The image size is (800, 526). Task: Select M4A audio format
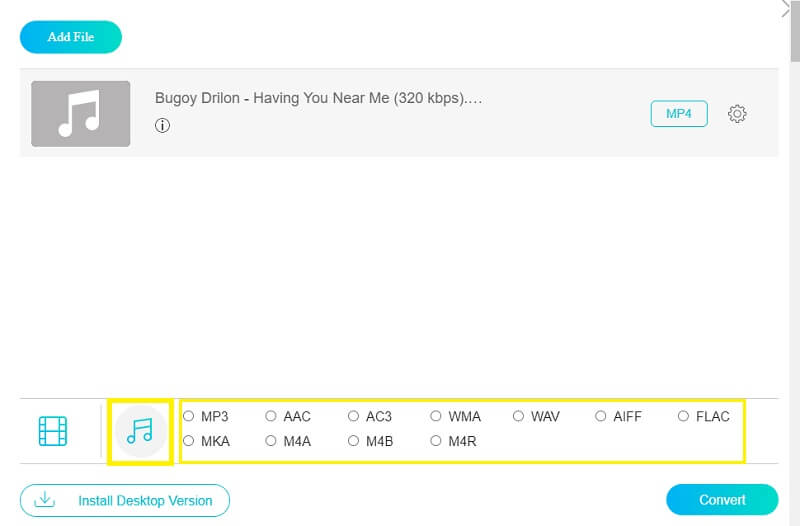pos(271,440)
